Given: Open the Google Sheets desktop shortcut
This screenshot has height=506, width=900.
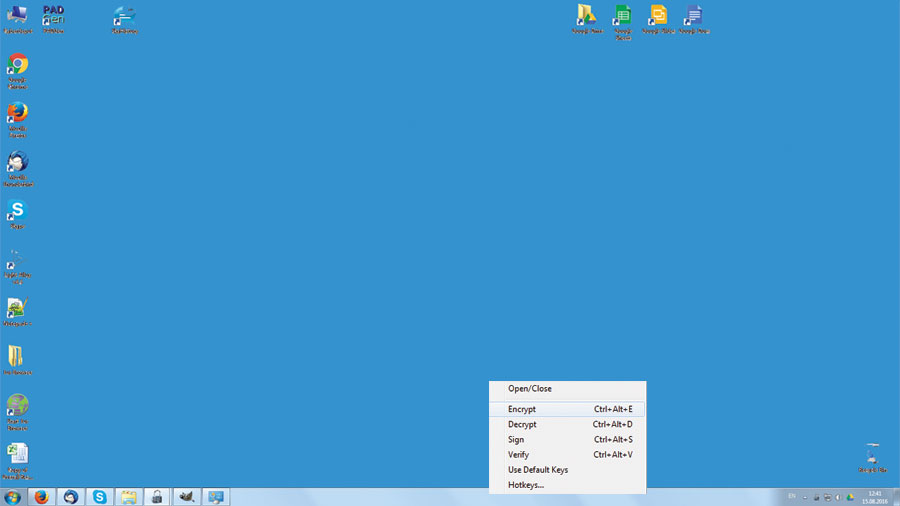Looking at the screenshot, I should coord(623,22).
